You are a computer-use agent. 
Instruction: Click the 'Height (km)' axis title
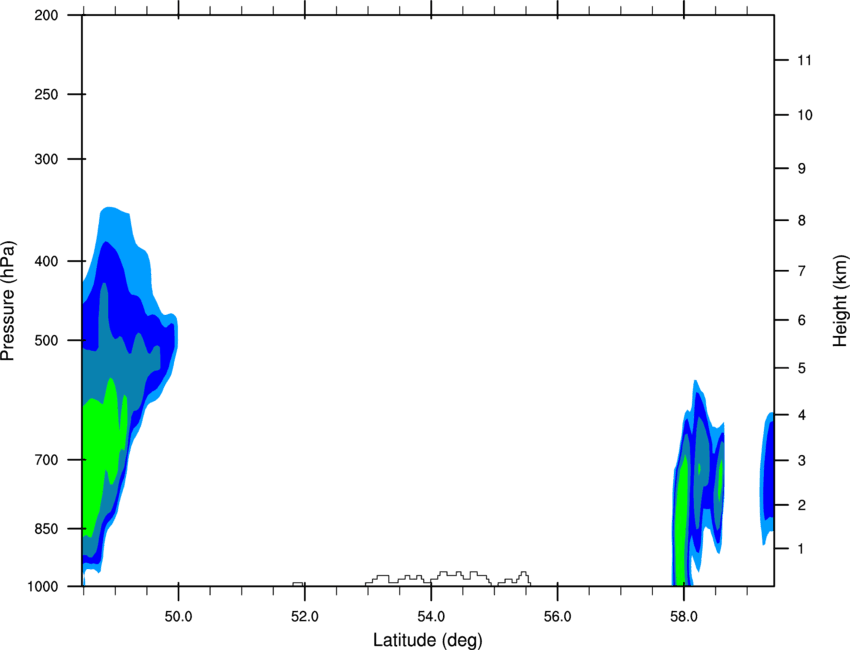coord(840,300)
